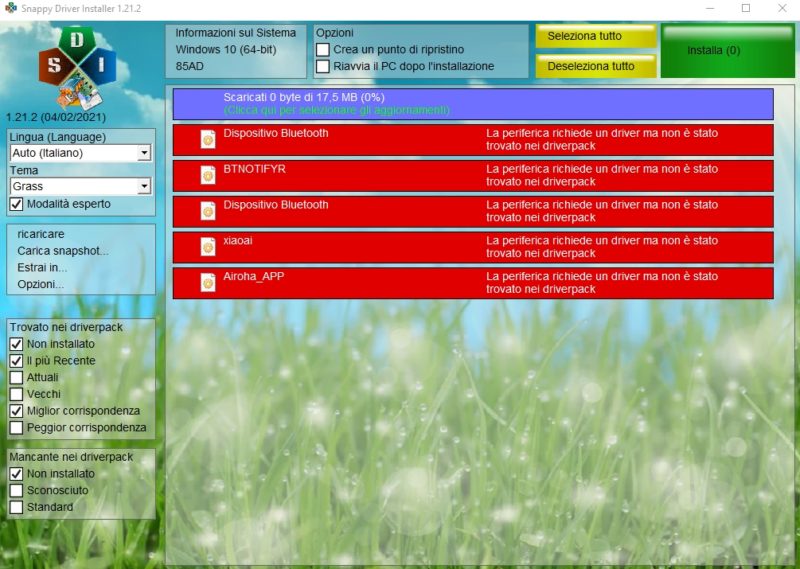This screenshot has width=800, height=569.
Task: Select Estrai in menu entry
Action: click(42, 268)
